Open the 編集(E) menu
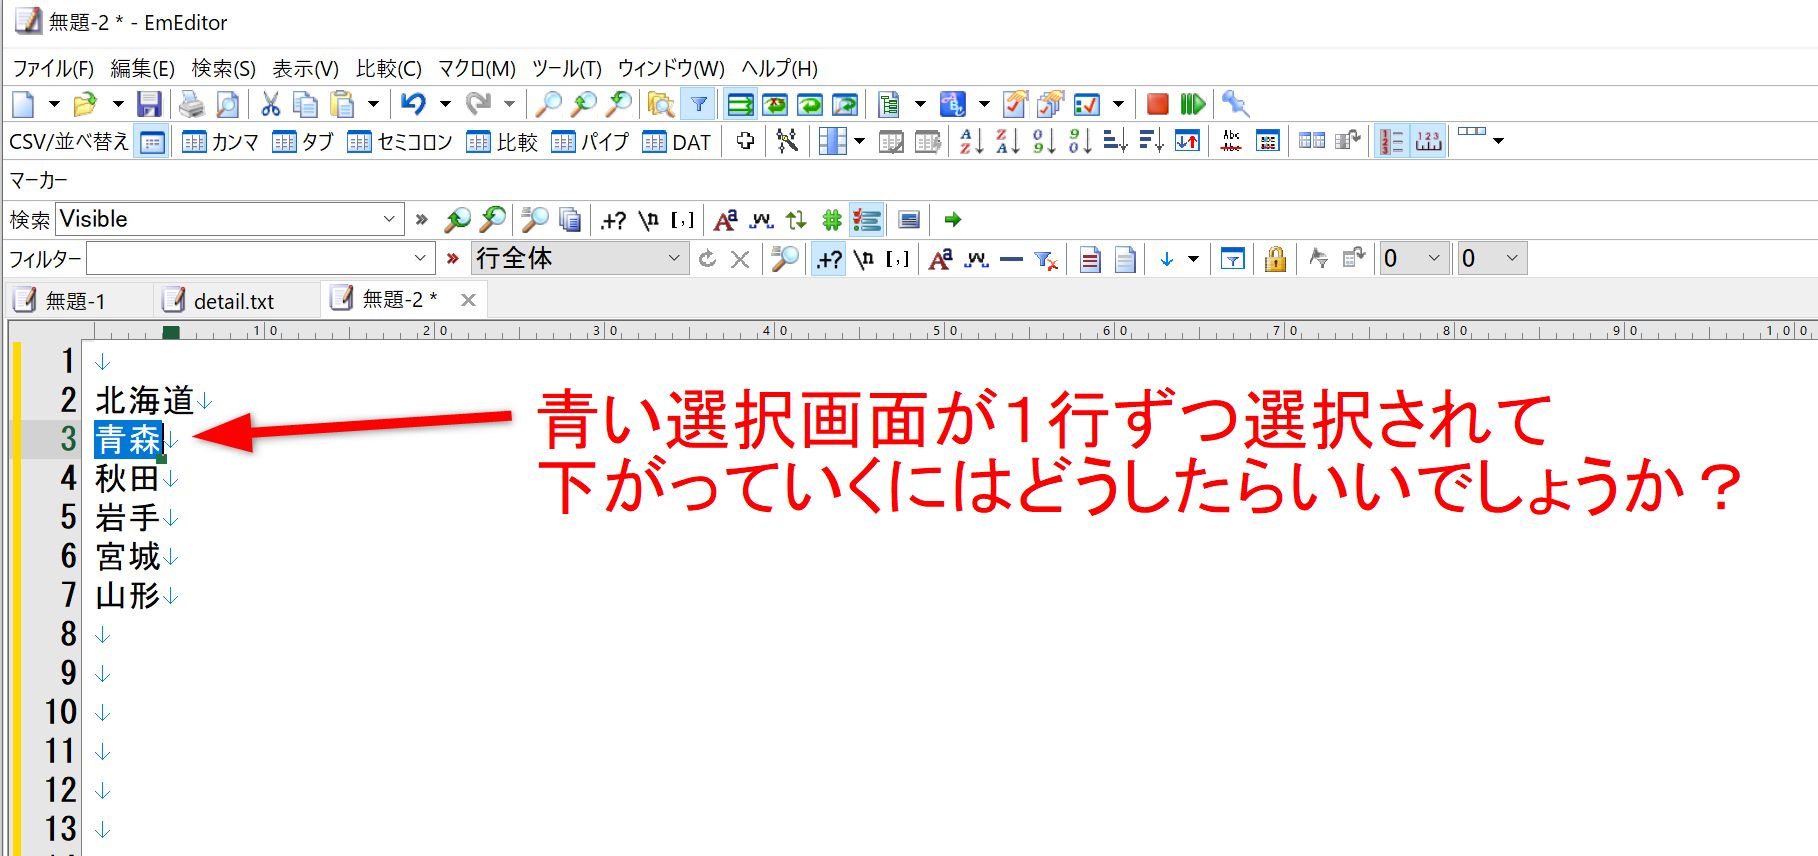This screenshot has height=856, width=1818. tap(142, 68)
